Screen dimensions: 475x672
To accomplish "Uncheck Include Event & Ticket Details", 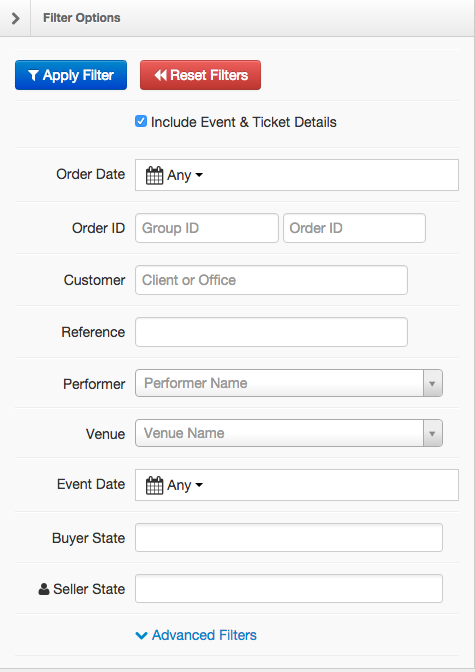I will click(141, 121).
